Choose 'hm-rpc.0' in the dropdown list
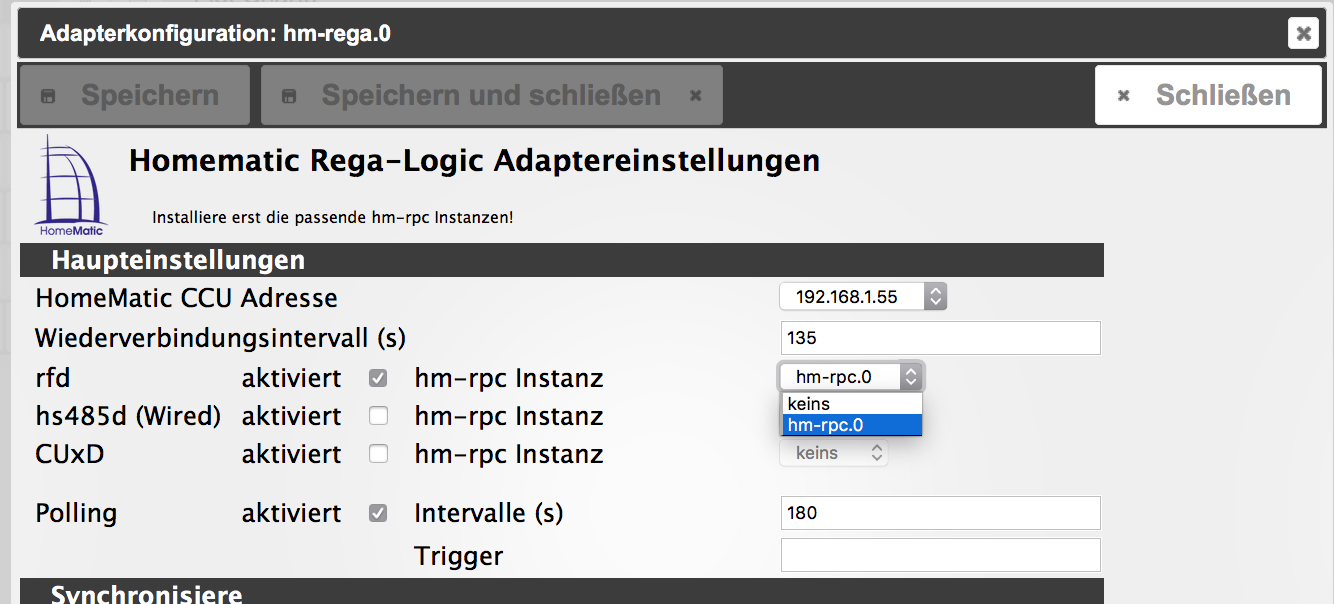This screenshot has height=604, width=1334. [851, 425]
